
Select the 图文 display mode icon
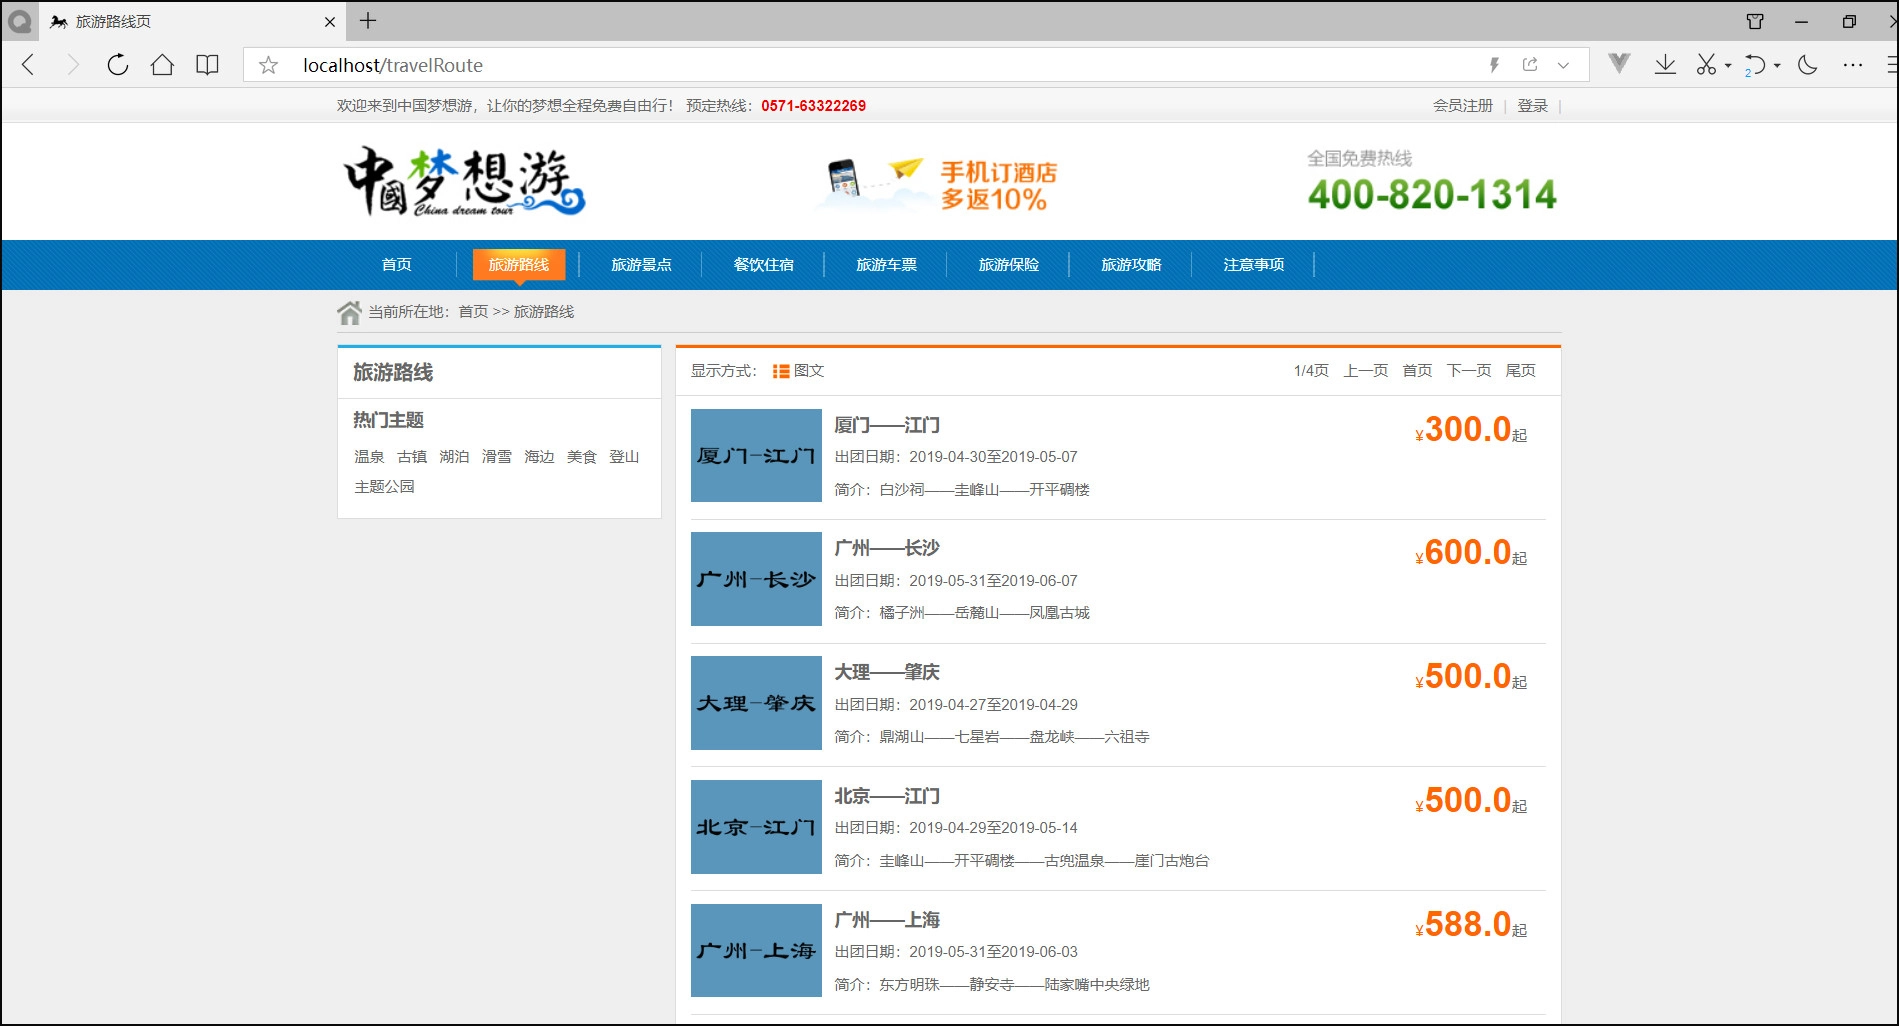(781, 371)
